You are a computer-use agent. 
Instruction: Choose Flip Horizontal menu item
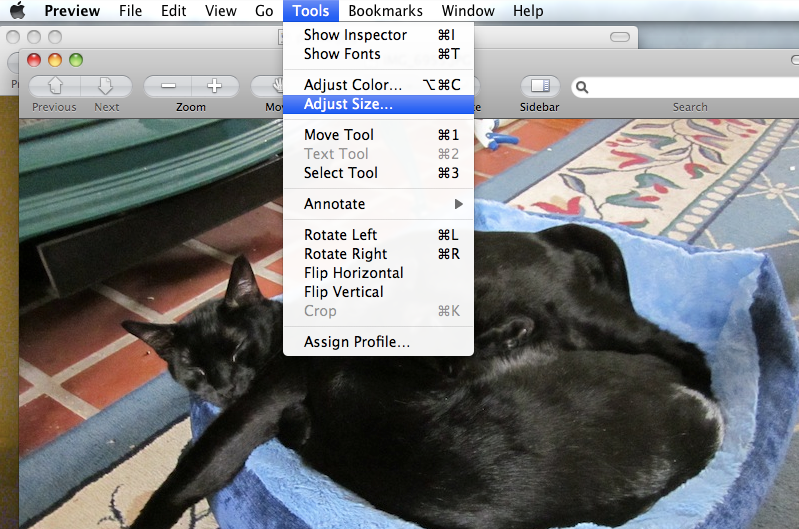click(379, 273)
